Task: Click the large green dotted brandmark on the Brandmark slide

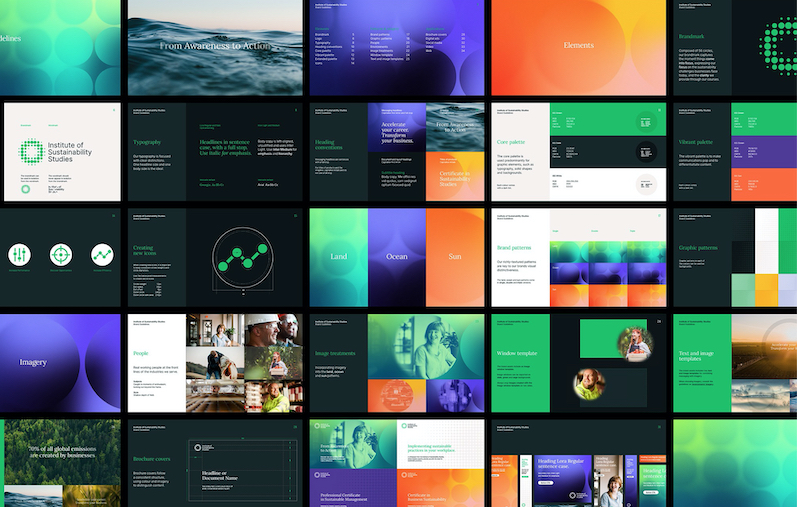Action: click(x=780, y=42)
